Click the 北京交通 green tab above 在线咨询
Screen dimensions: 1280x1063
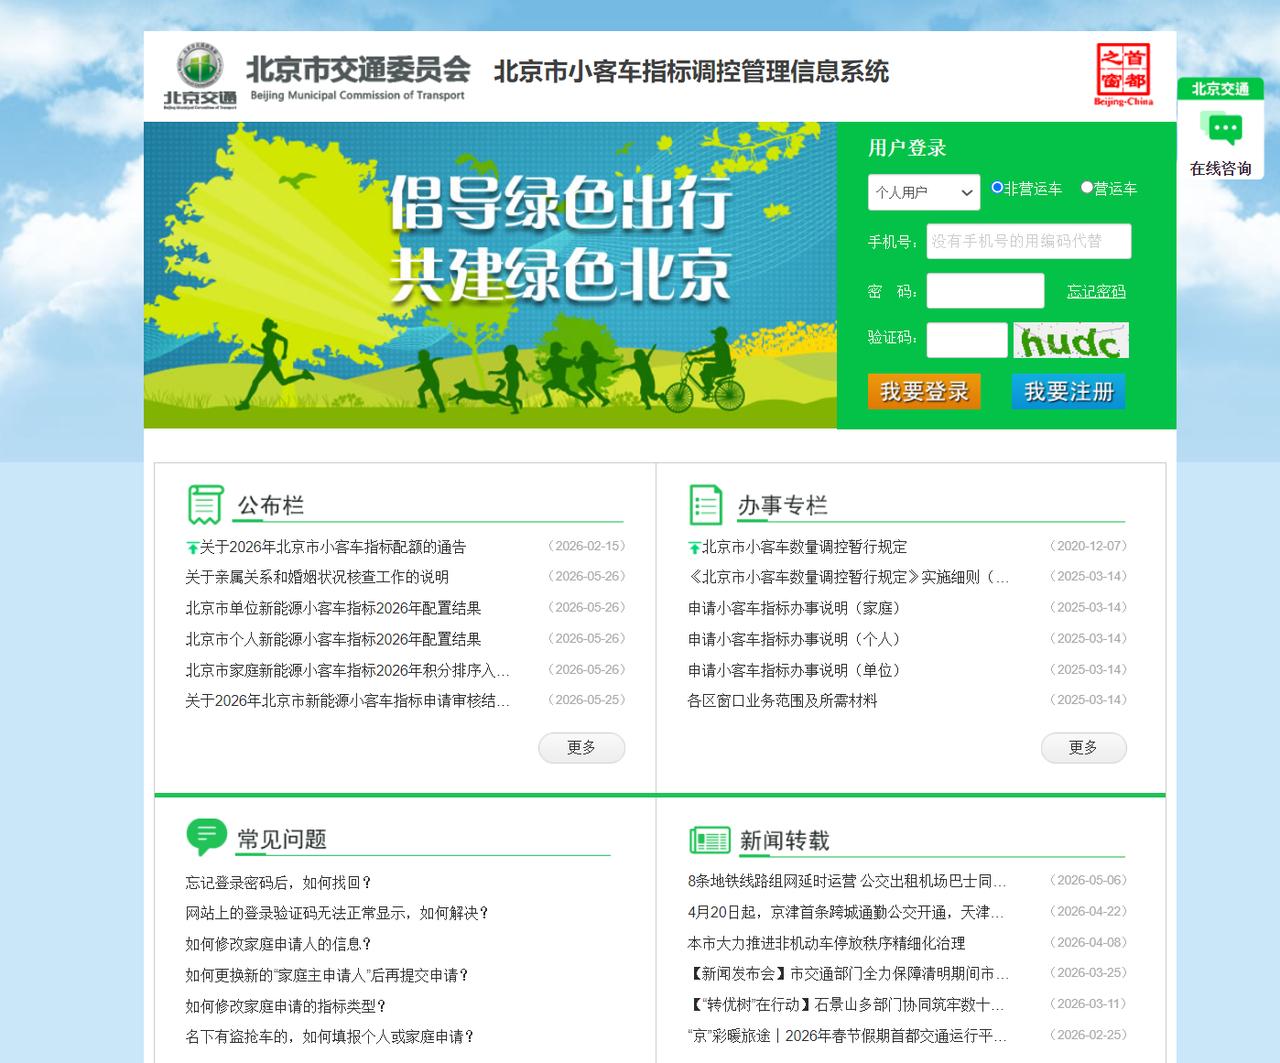1220,89
